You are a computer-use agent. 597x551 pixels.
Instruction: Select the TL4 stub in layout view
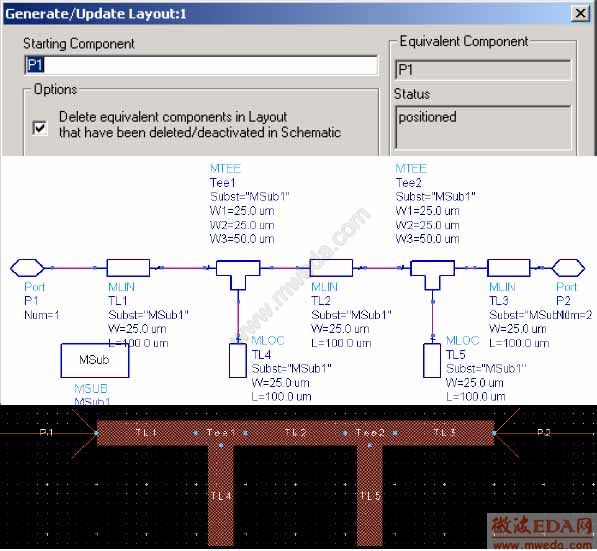(x=221, y=496)
